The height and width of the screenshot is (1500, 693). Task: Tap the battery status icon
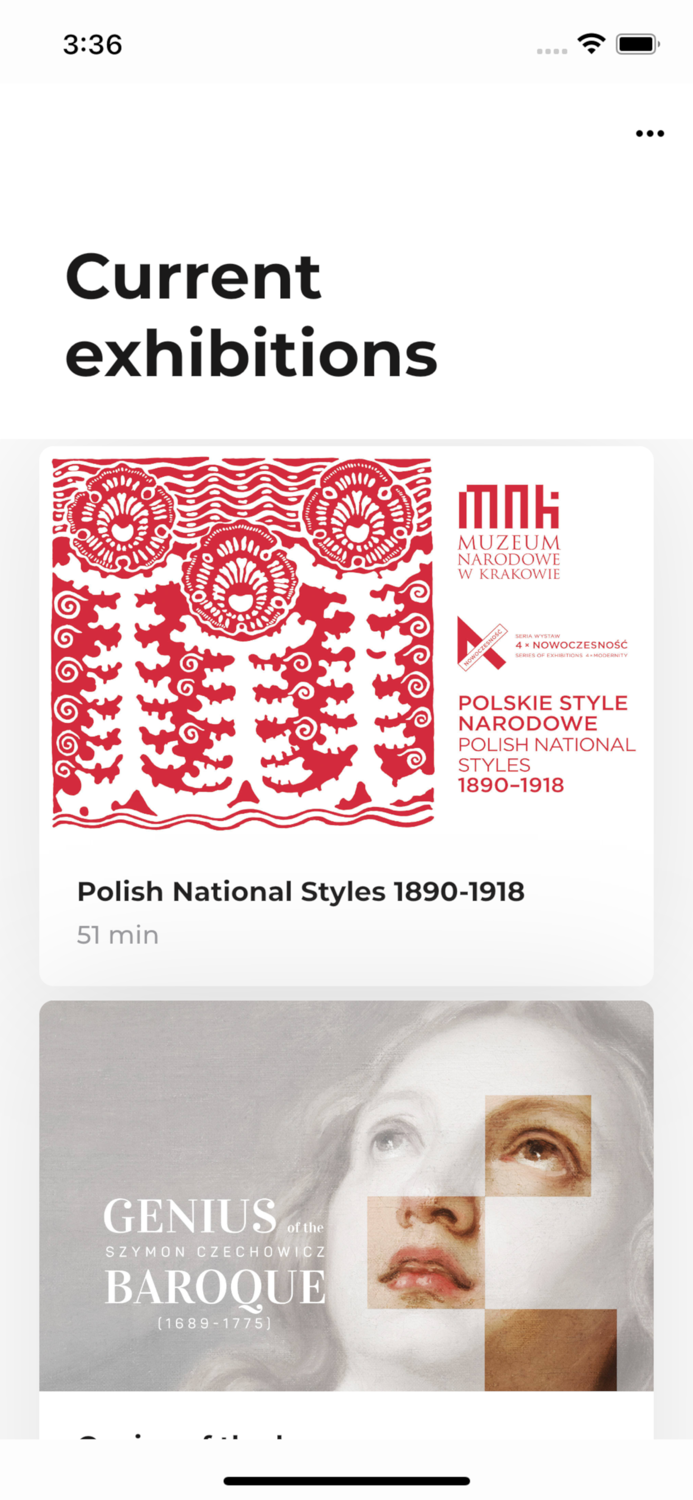pyautogui.click(x=637, y=44)
